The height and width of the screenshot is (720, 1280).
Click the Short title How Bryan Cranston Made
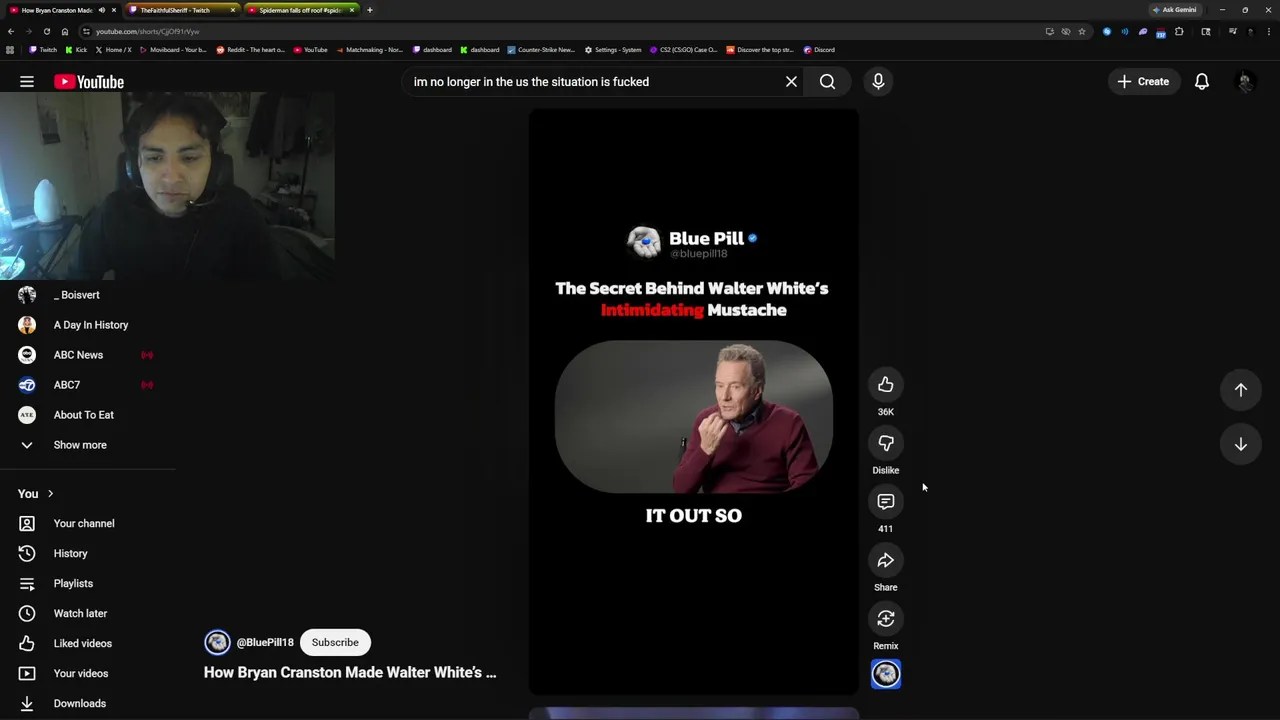click(350, 673)
